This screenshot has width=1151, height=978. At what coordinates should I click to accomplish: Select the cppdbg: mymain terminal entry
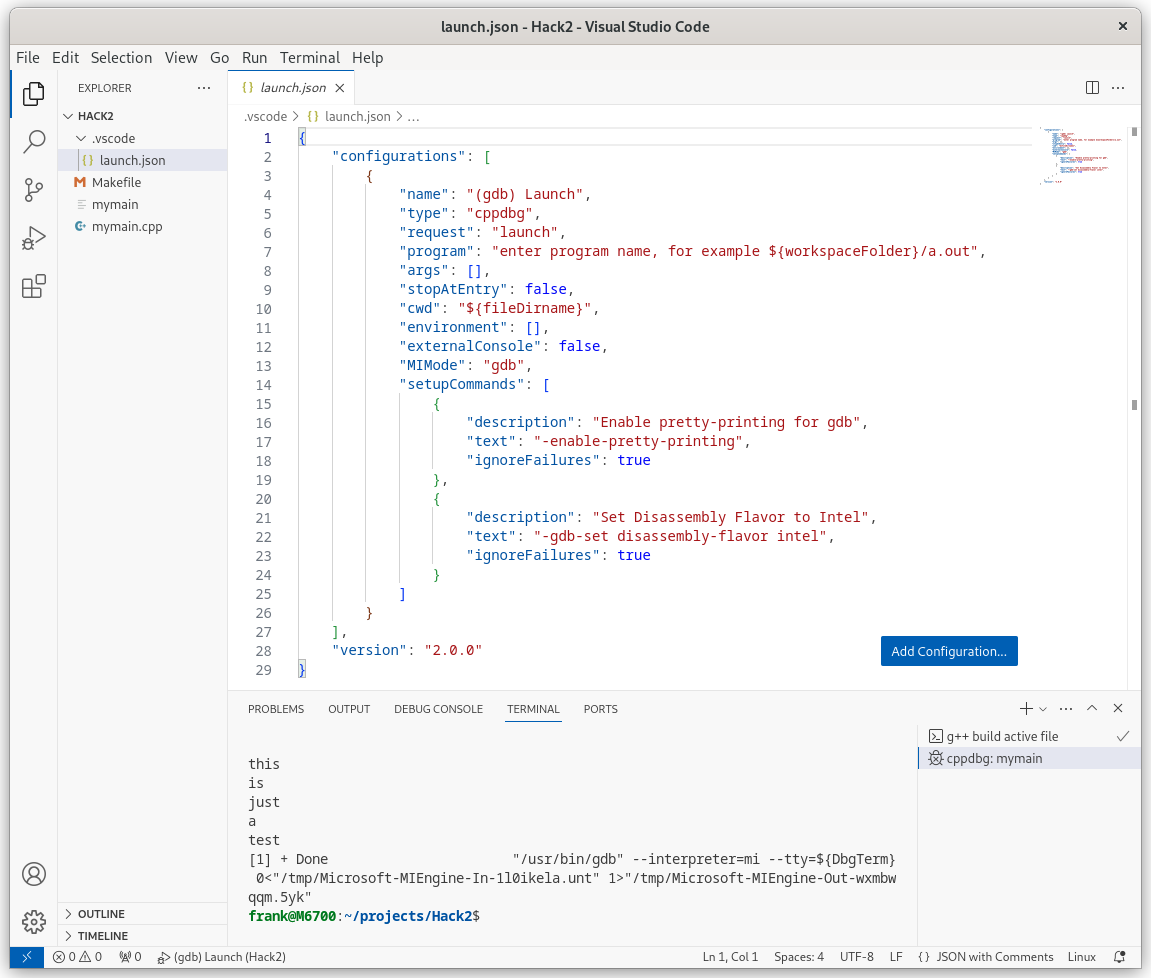(x=1029, y=758)
